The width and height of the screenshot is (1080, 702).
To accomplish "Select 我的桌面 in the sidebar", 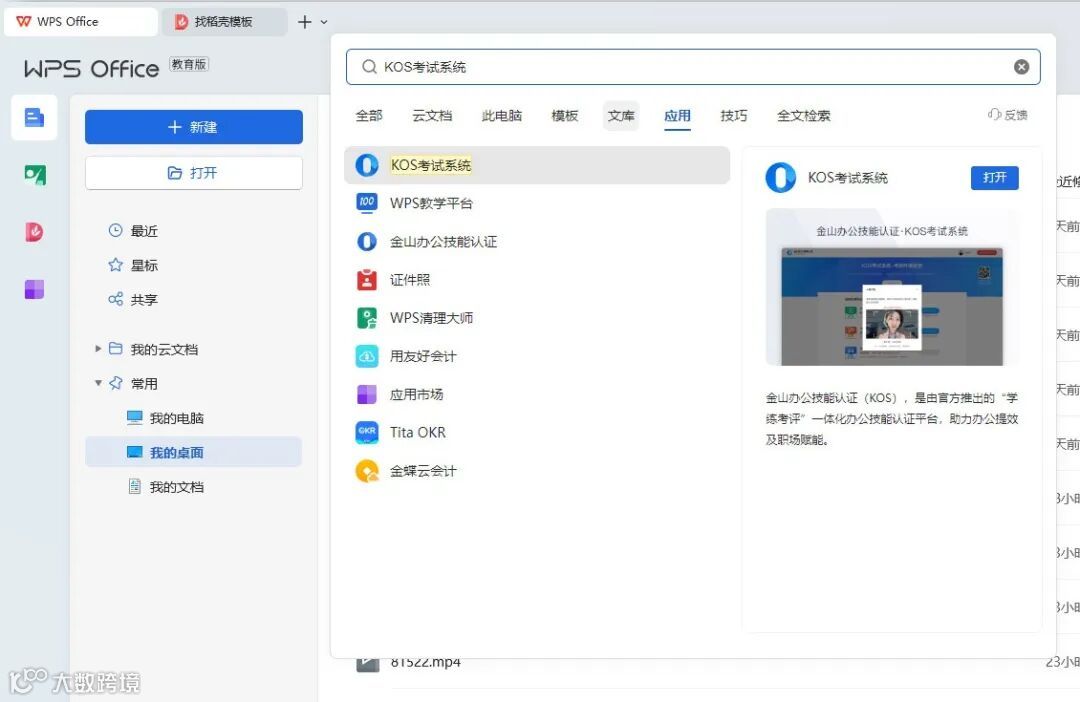I will pos(194,452).
